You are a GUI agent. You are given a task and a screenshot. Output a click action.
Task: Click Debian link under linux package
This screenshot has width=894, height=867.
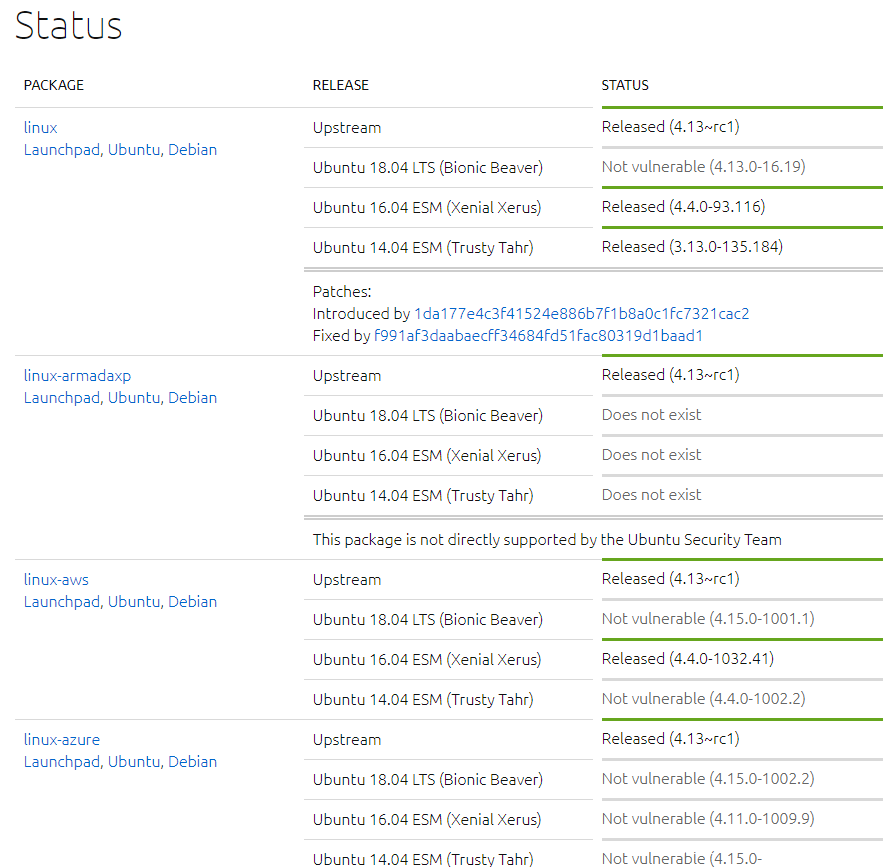[192, 150]
